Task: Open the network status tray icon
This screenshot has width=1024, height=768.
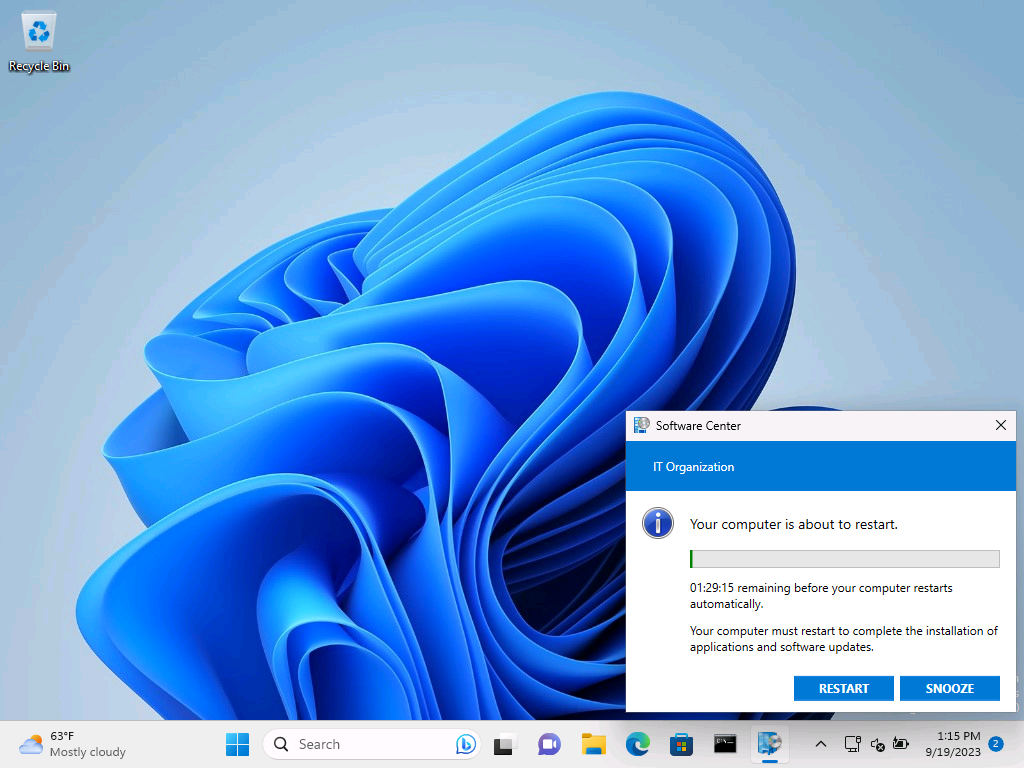Action: [x=852, y=744]
